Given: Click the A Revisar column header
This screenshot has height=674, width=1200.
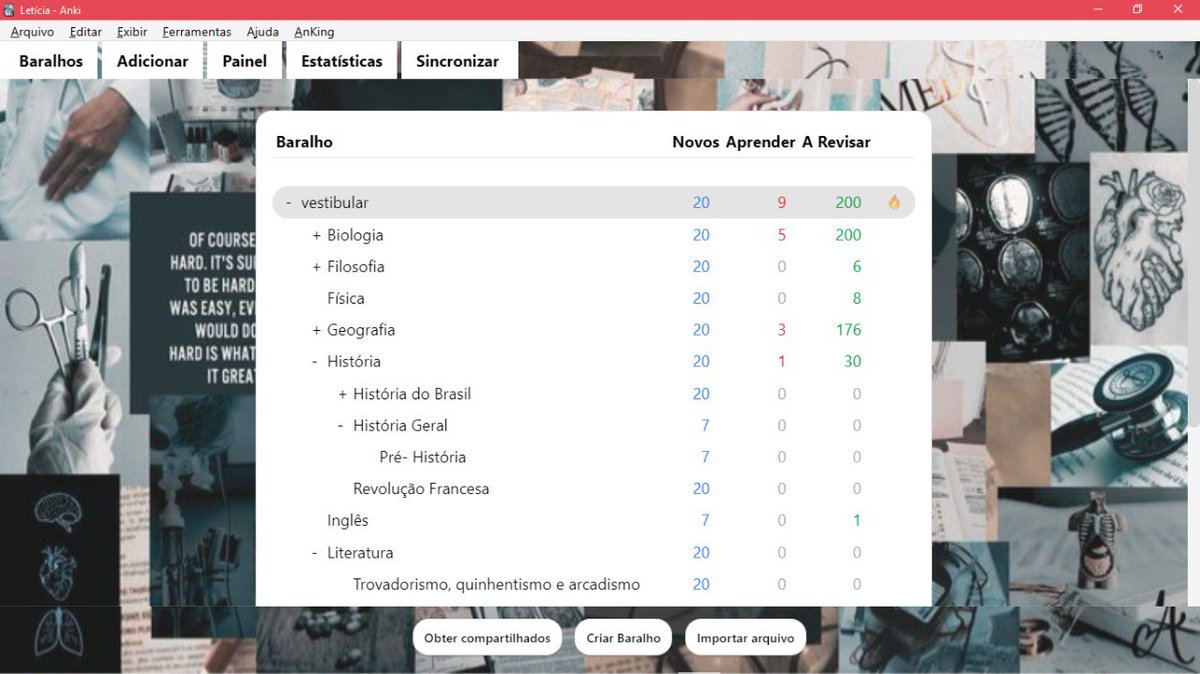Looking at the screenshot, I should (x=836, y=142).
